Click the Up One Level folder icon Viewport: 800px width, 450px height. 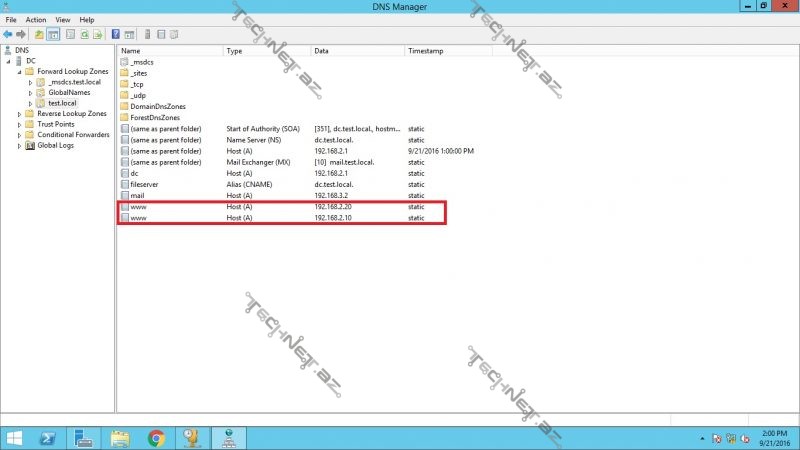[x=39, y=34]
